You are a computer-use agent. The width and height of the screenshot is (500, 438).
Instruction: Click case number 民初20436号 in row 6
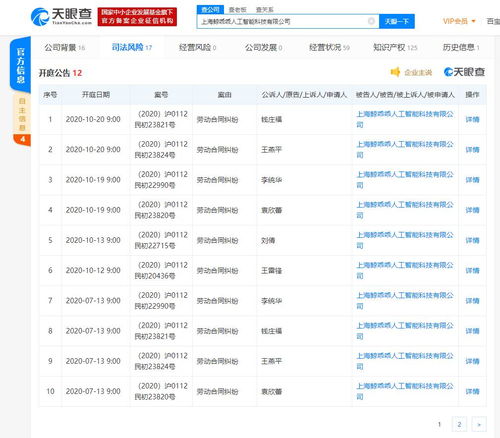pyautogui.click(x=155, y=276)
